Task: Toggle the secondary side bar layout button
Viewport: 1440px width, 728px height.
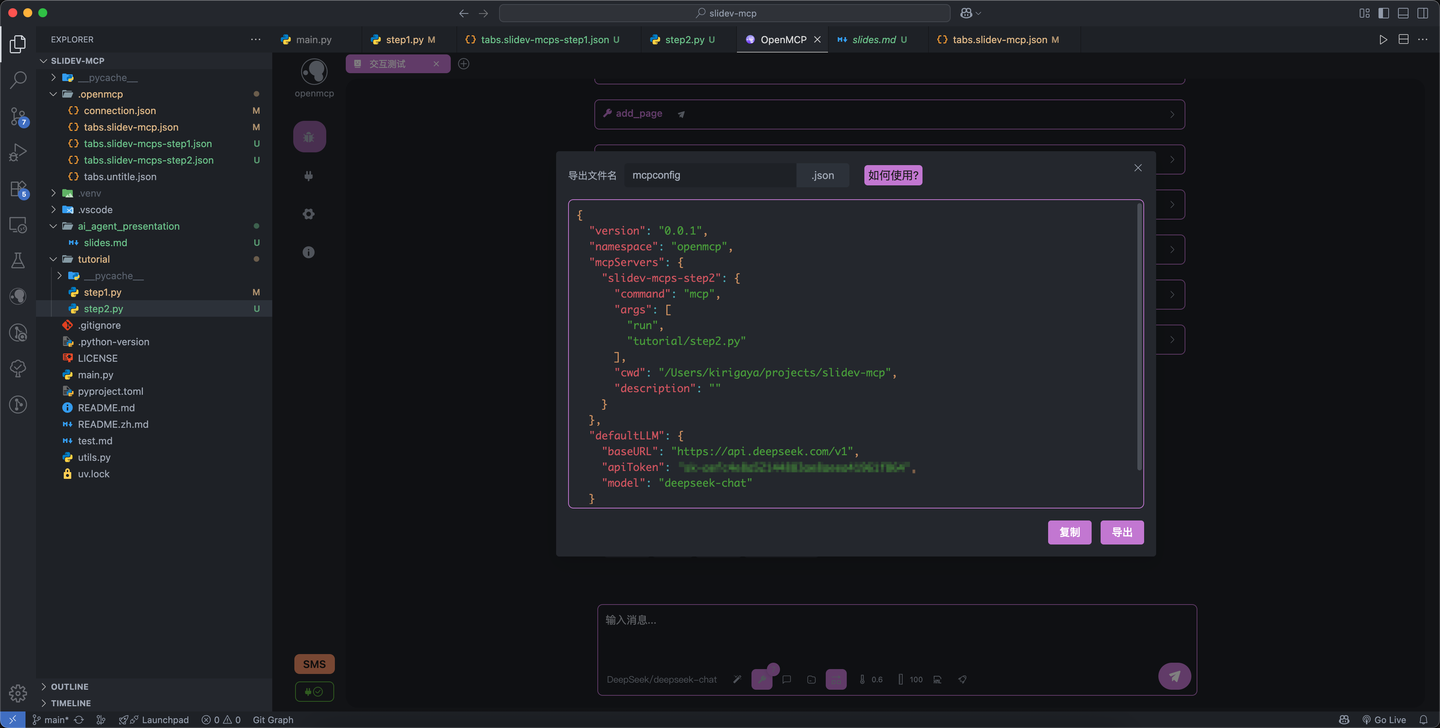Action: 1423,13
